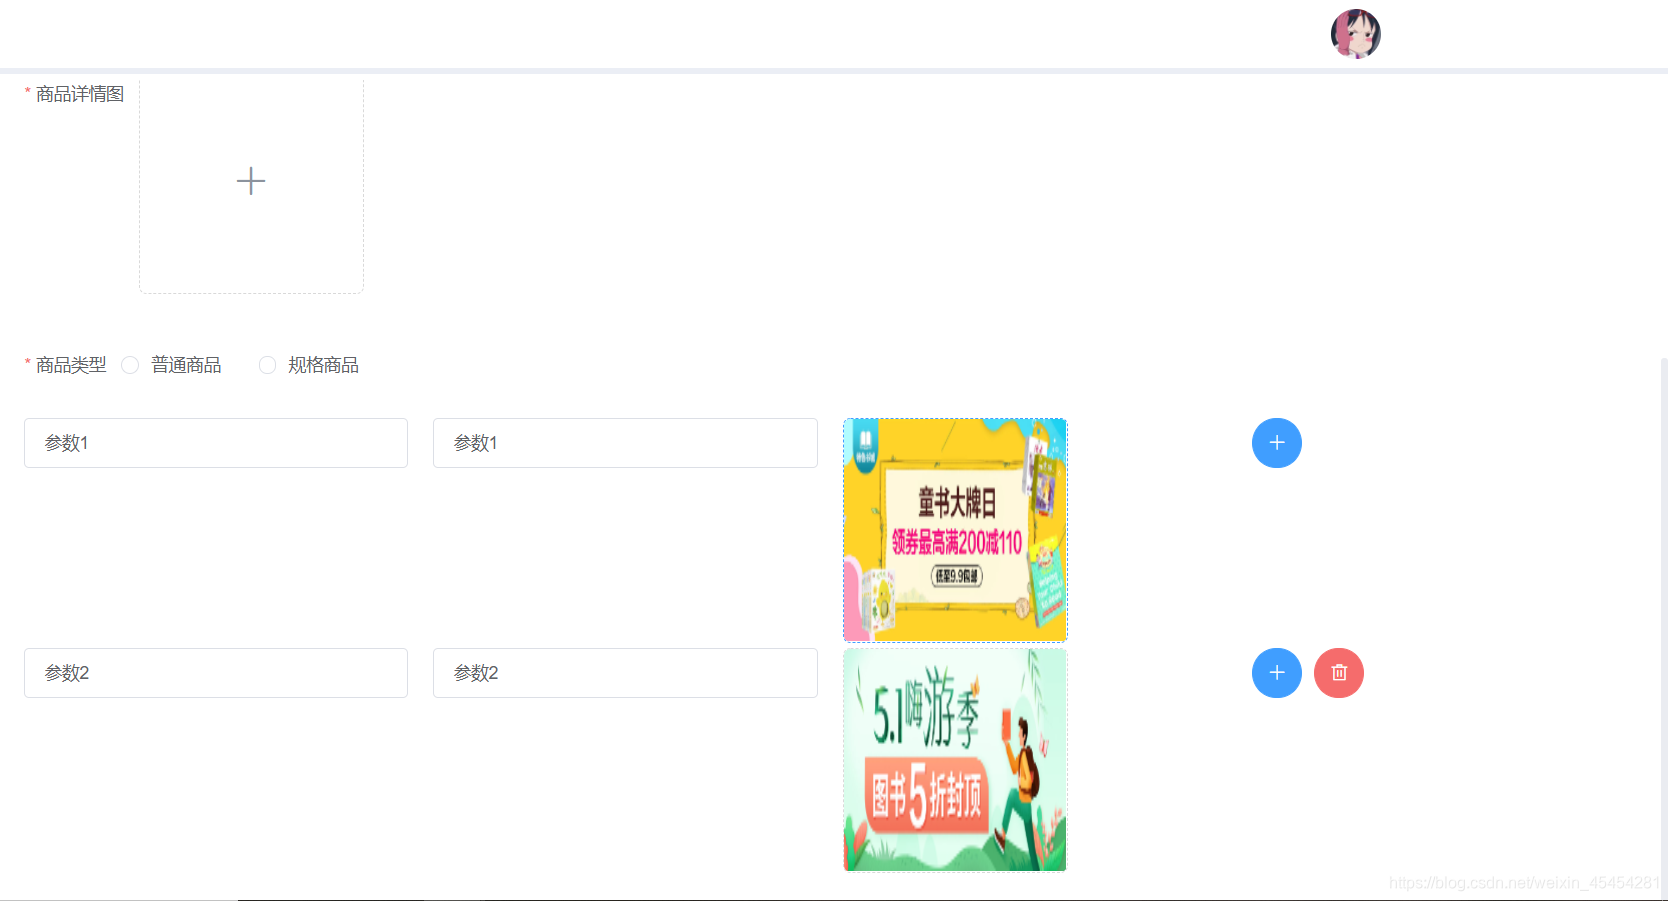Focus the right 参数2 input field
Viewport: 1668px width, 901px height.
click(625, 673)
